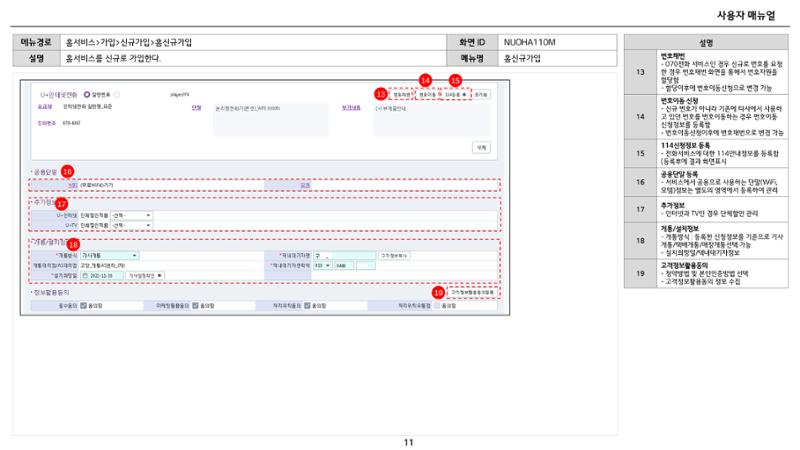800x450 pixels.
Task: Toggle the 필수동의 동의함 checkbox
Action: (84, 306)
